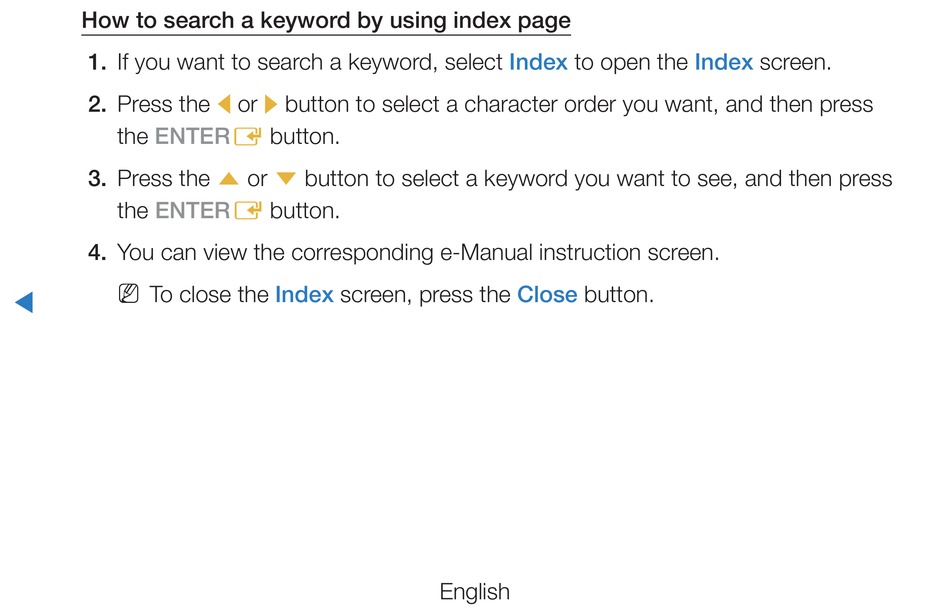Select the 'How to search a keyword' heading

click(x=326, y=21)
